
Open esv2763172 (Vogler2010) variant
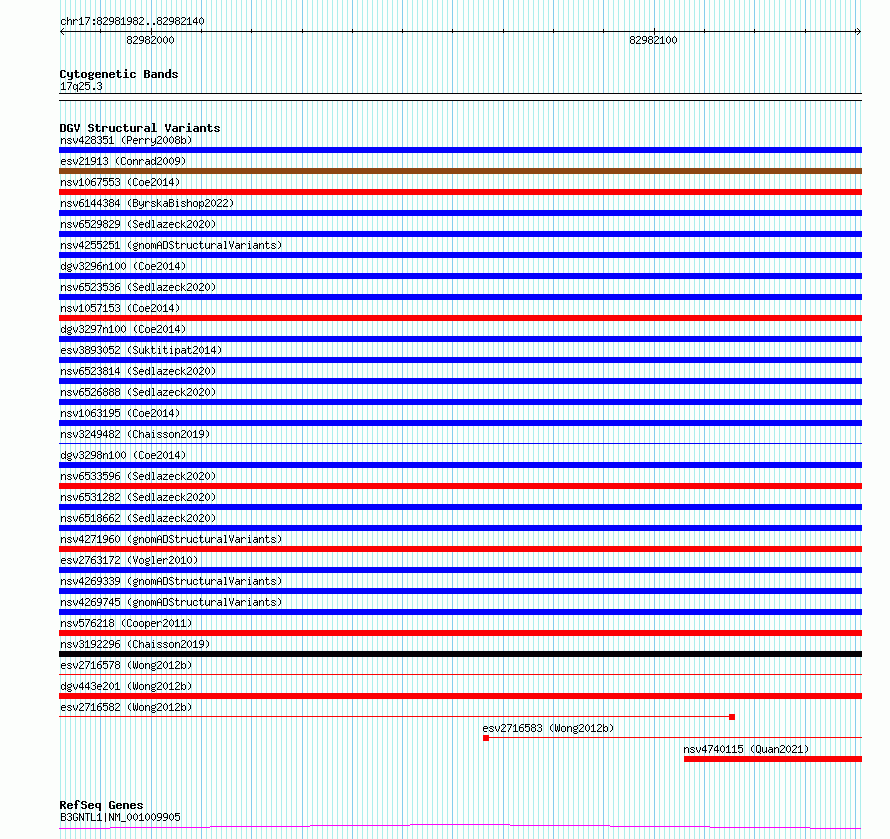(x=129, y=560)
